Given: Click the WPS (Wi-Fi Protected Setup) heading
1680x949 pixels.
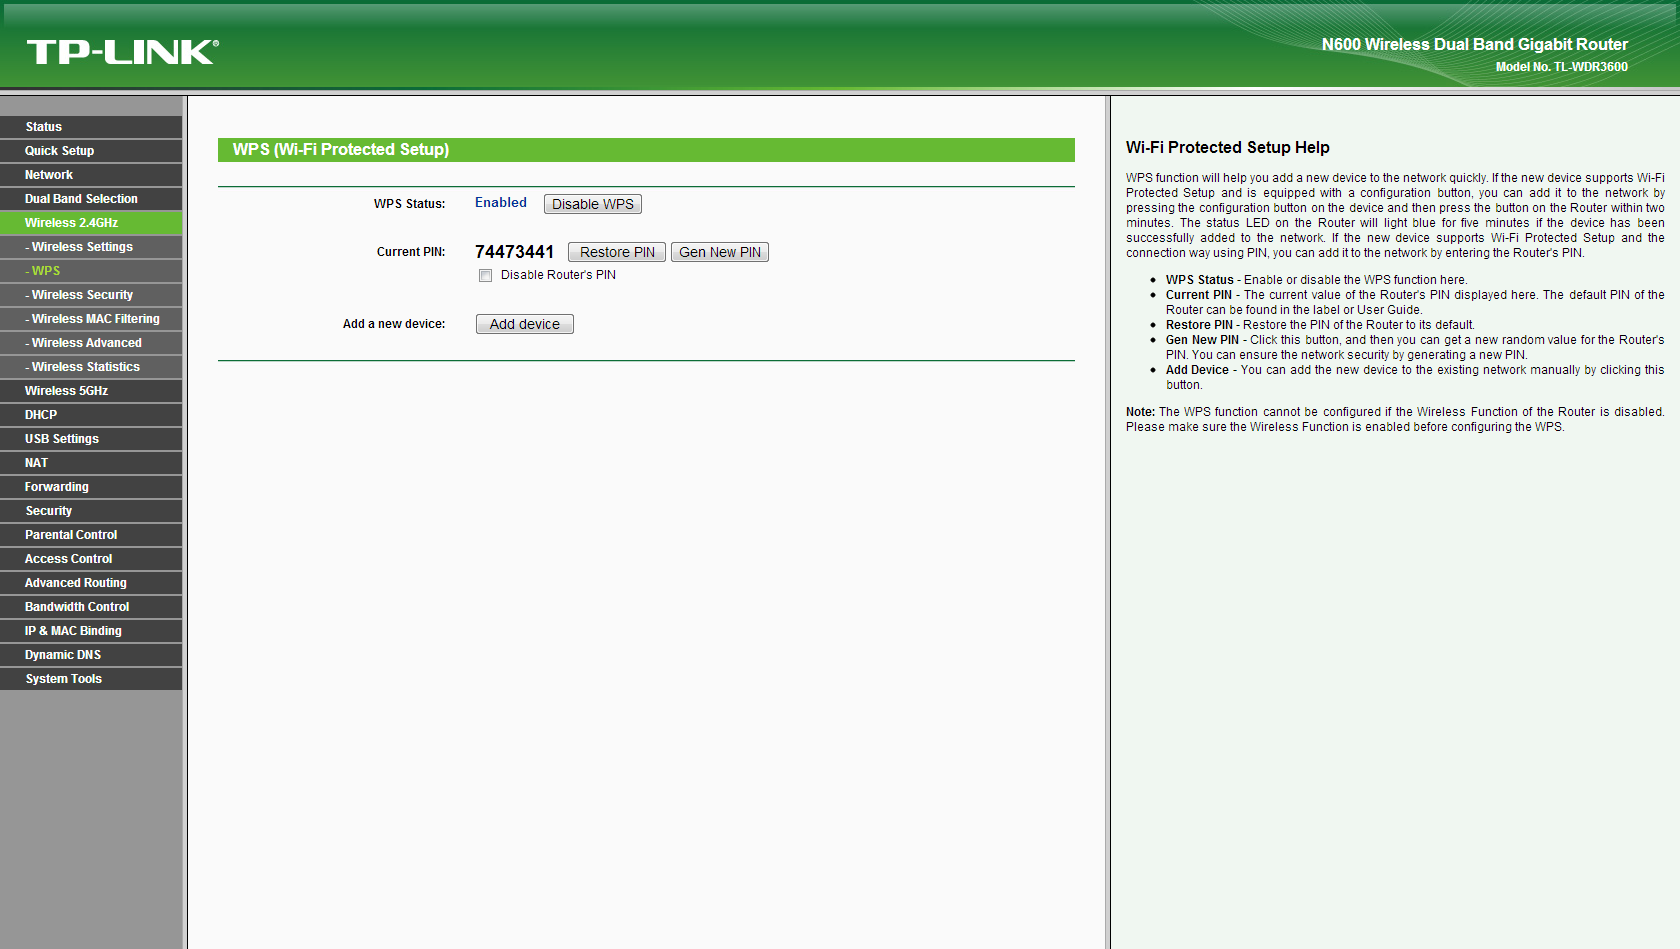Looking at the screenshot, I should (341, 149).
